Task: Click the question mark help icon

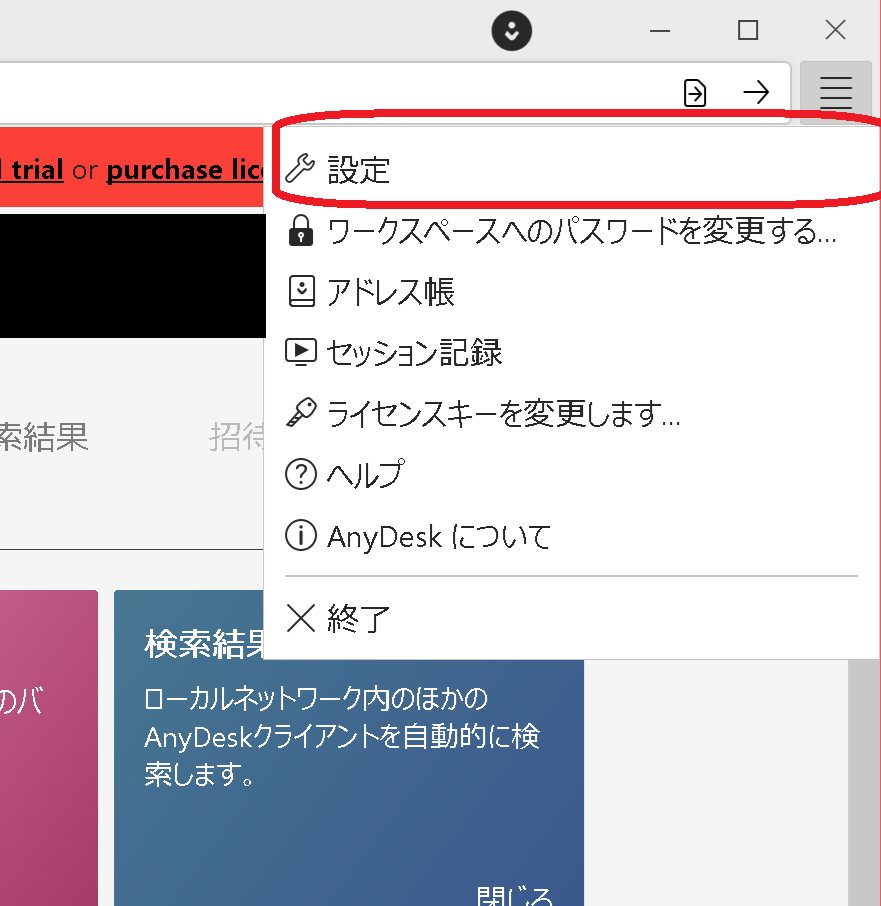Action: click(x=301, y=474)
